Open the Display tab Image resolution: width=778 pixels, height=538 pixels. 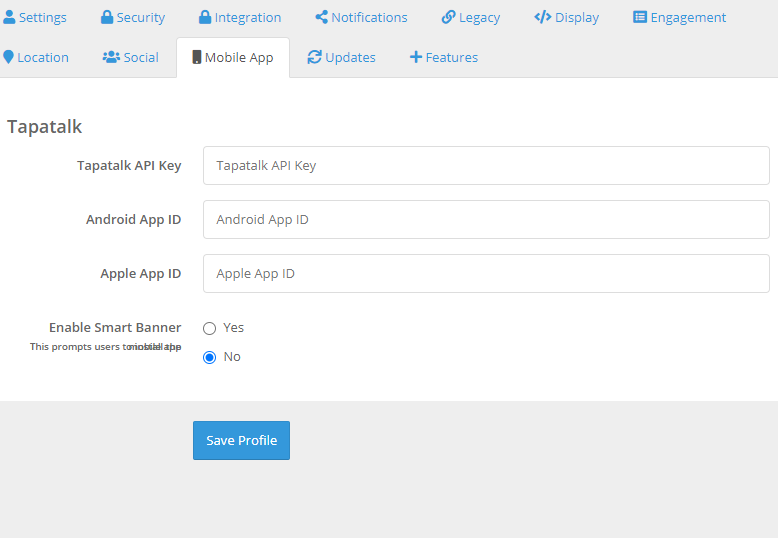567,17
